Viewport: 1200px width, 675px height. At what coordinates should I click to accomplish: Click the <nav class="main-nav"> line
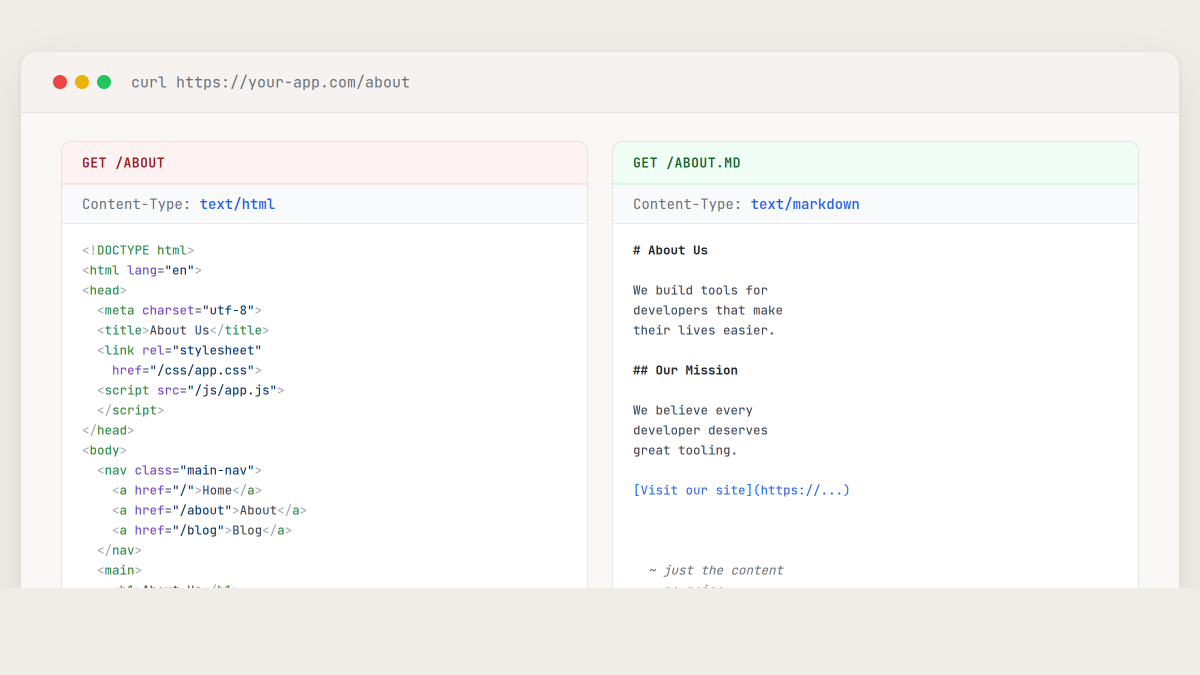[x=179, y=470]
